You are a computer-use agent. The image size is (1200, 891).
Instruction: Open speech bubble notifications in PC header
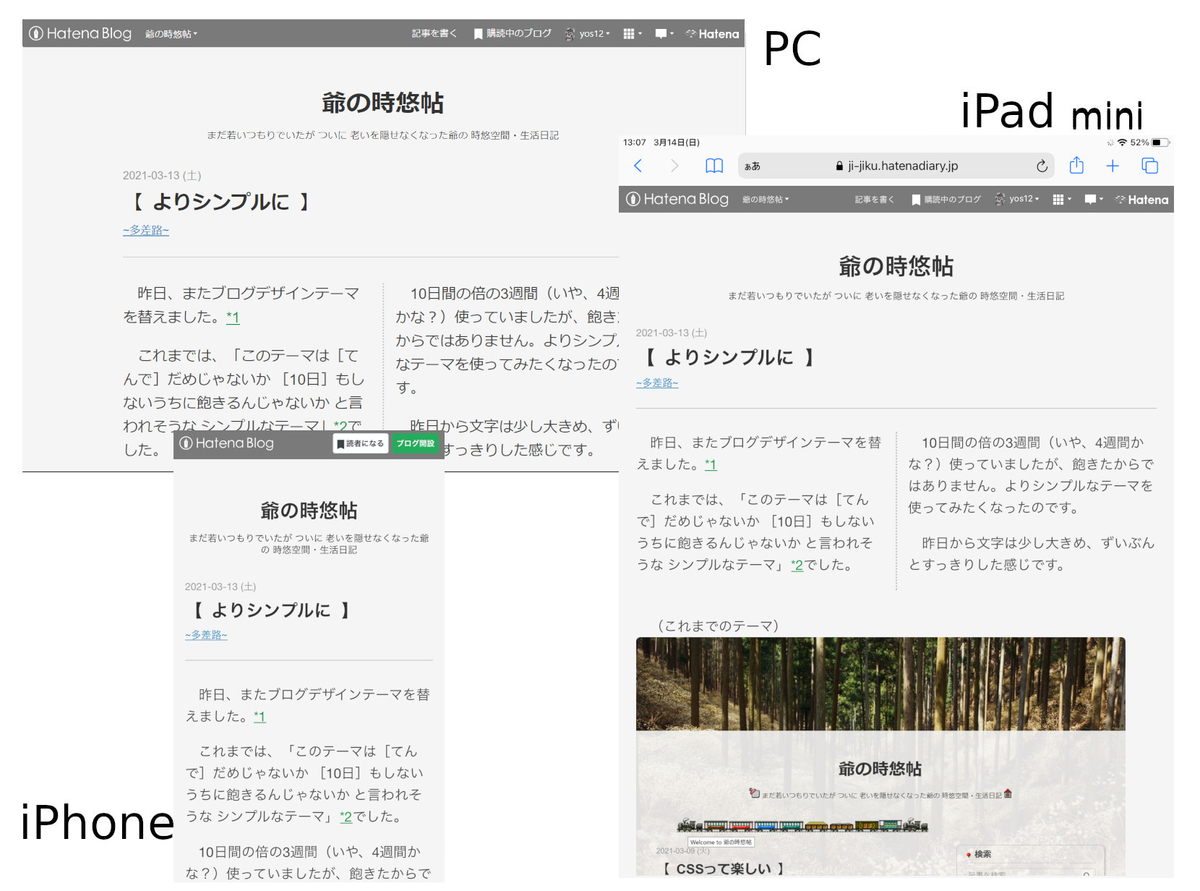[x=664, y=33]
